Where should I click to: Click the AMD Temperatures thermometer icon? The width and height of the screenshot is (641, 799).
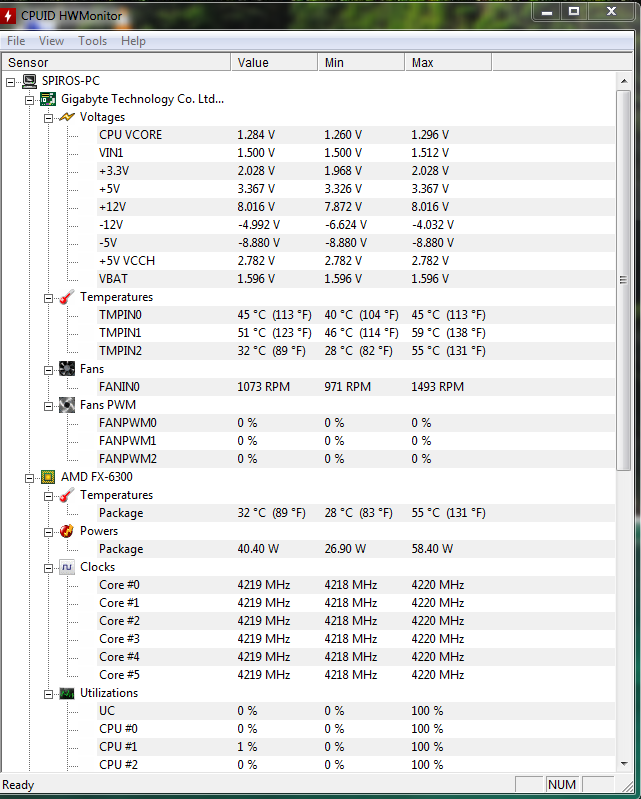coord(67,495)
